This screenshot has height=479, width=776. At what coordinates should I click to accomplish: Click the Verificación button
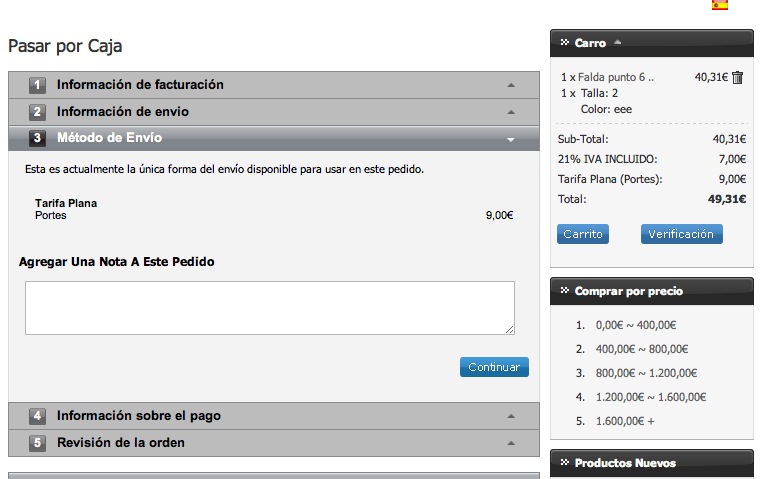point(681,234)
